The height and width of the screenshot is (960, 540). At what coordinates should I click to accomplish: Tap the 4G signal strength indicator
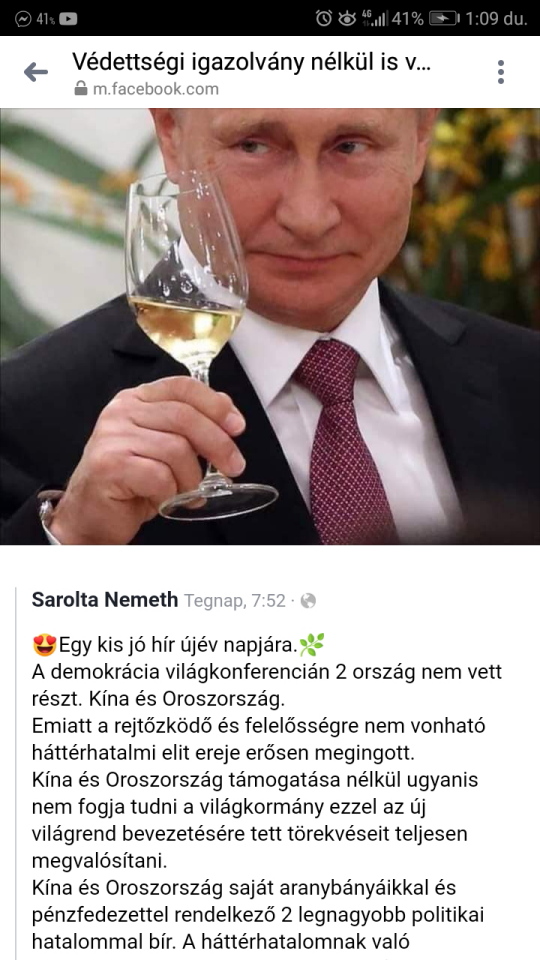[375, 19]
